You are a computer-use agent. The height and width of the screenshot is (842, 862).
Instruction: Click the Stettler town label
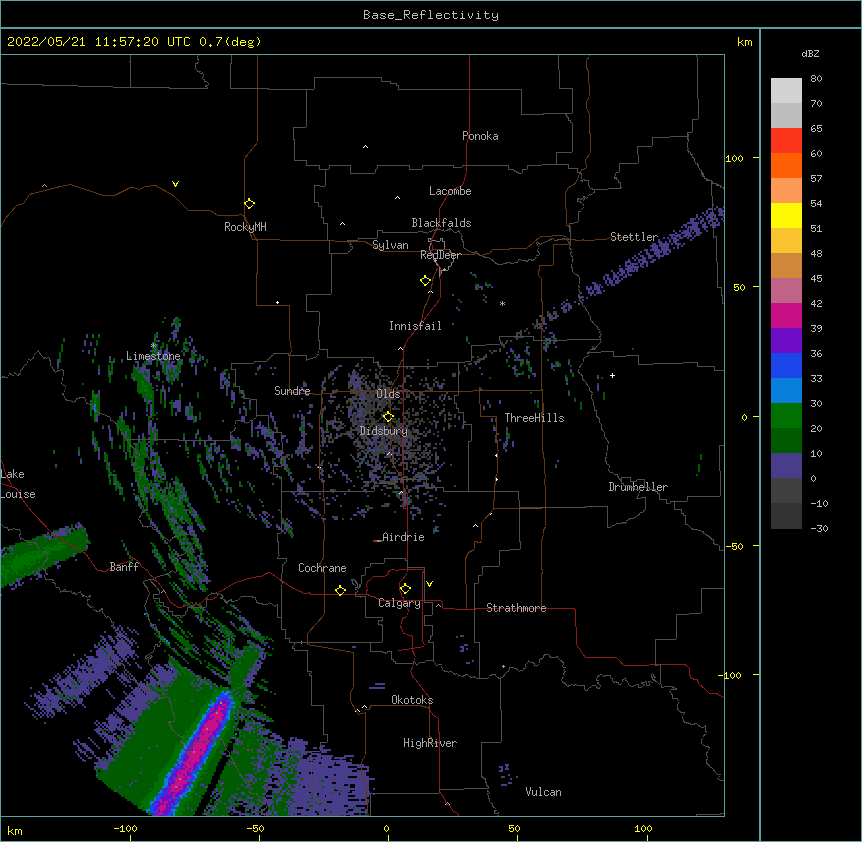(x=634, y=237)
